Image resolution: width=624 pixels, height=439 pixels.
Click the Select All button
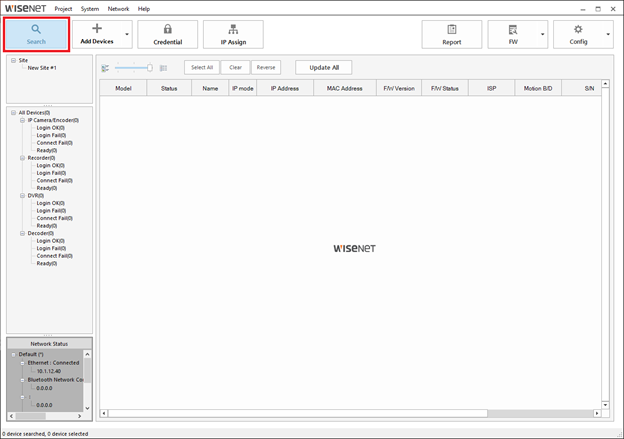(202, 68)
